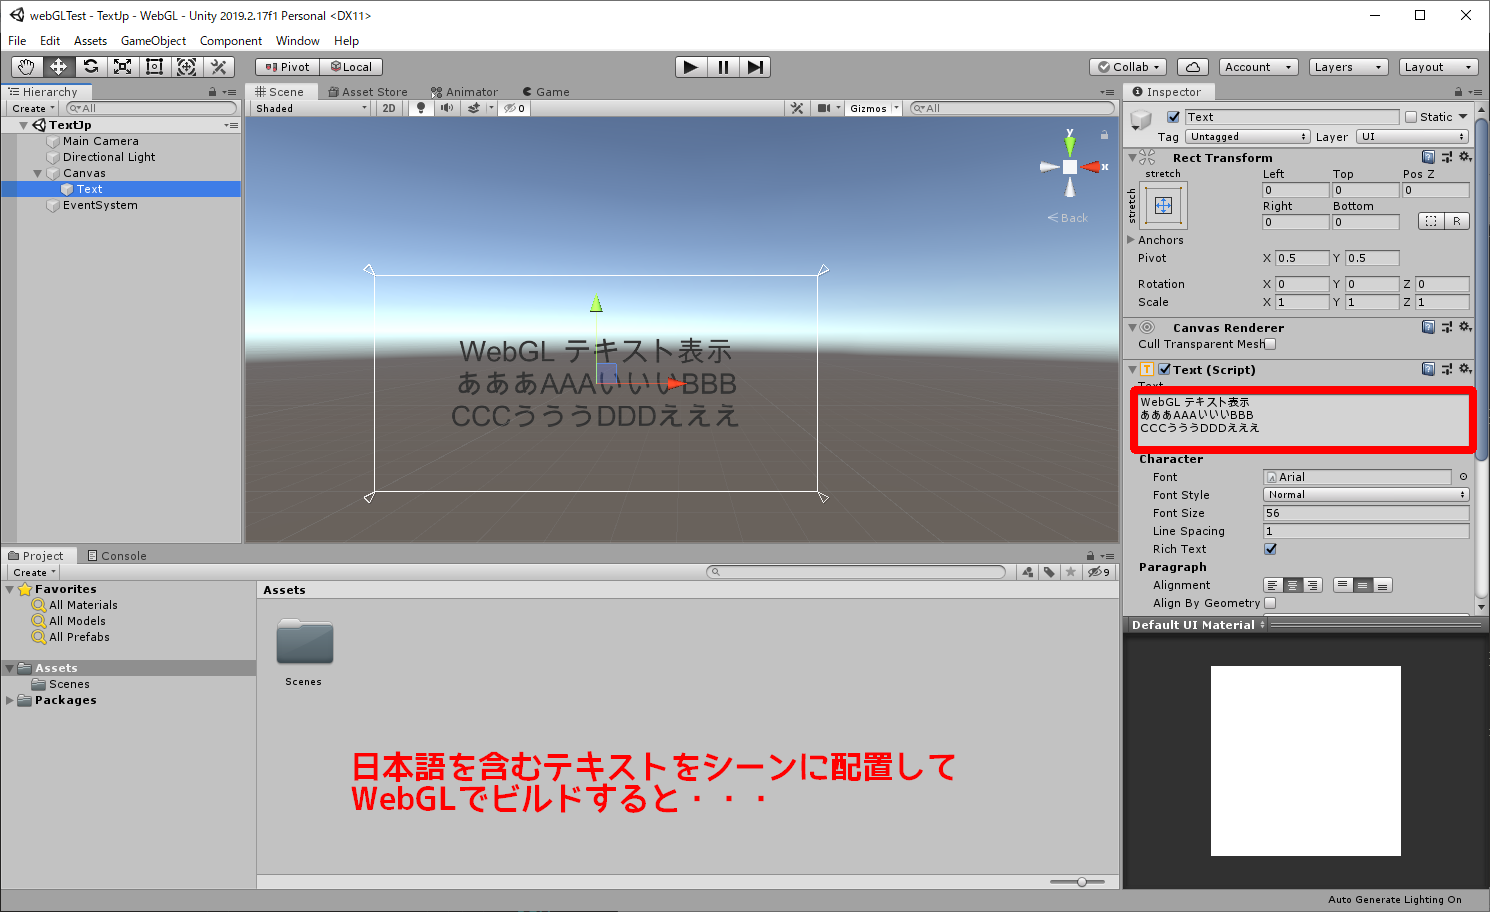Click the stretch anchor preset box

[1163, 205]
